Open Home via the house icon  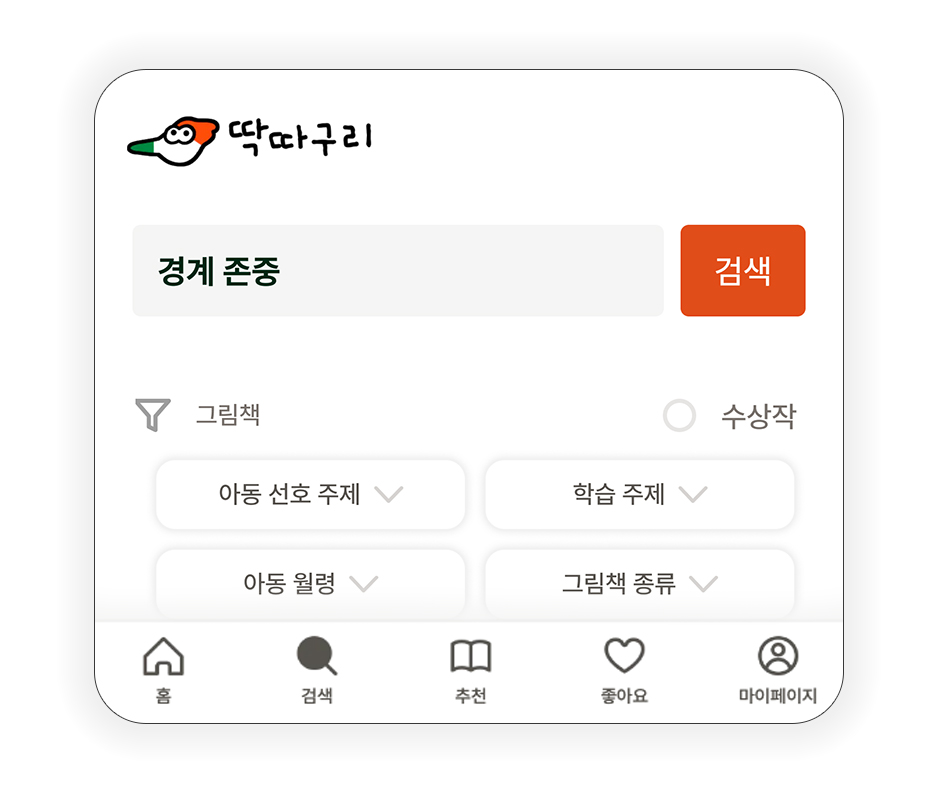pyautogui.click(x=163, y=656)
